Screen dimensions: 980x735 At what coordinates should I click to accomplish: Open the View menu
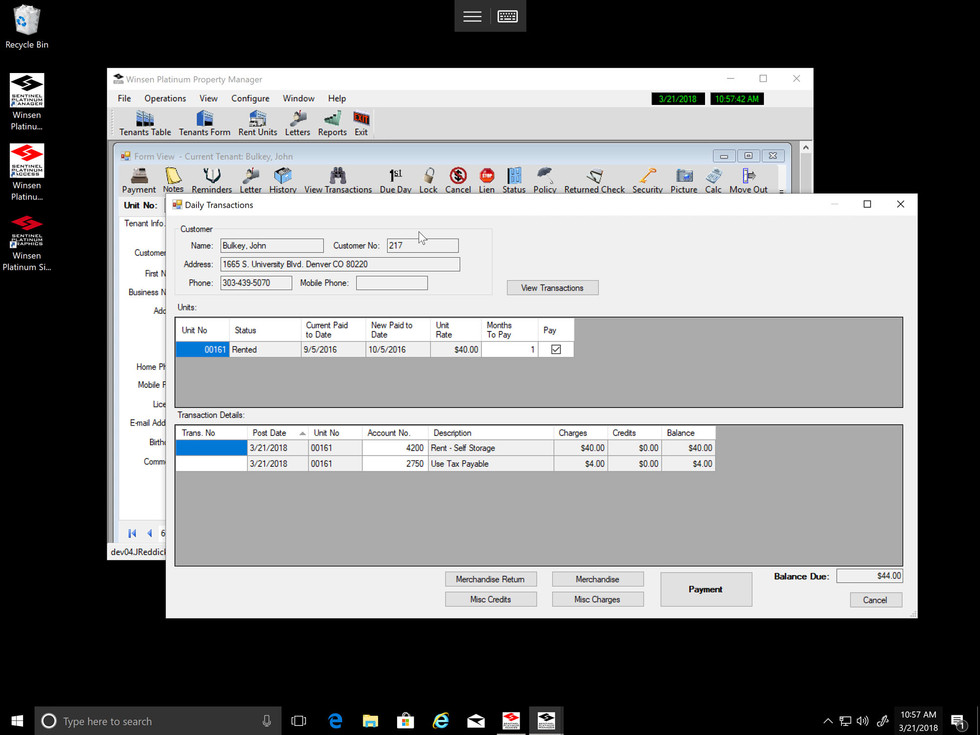(208, 98)
